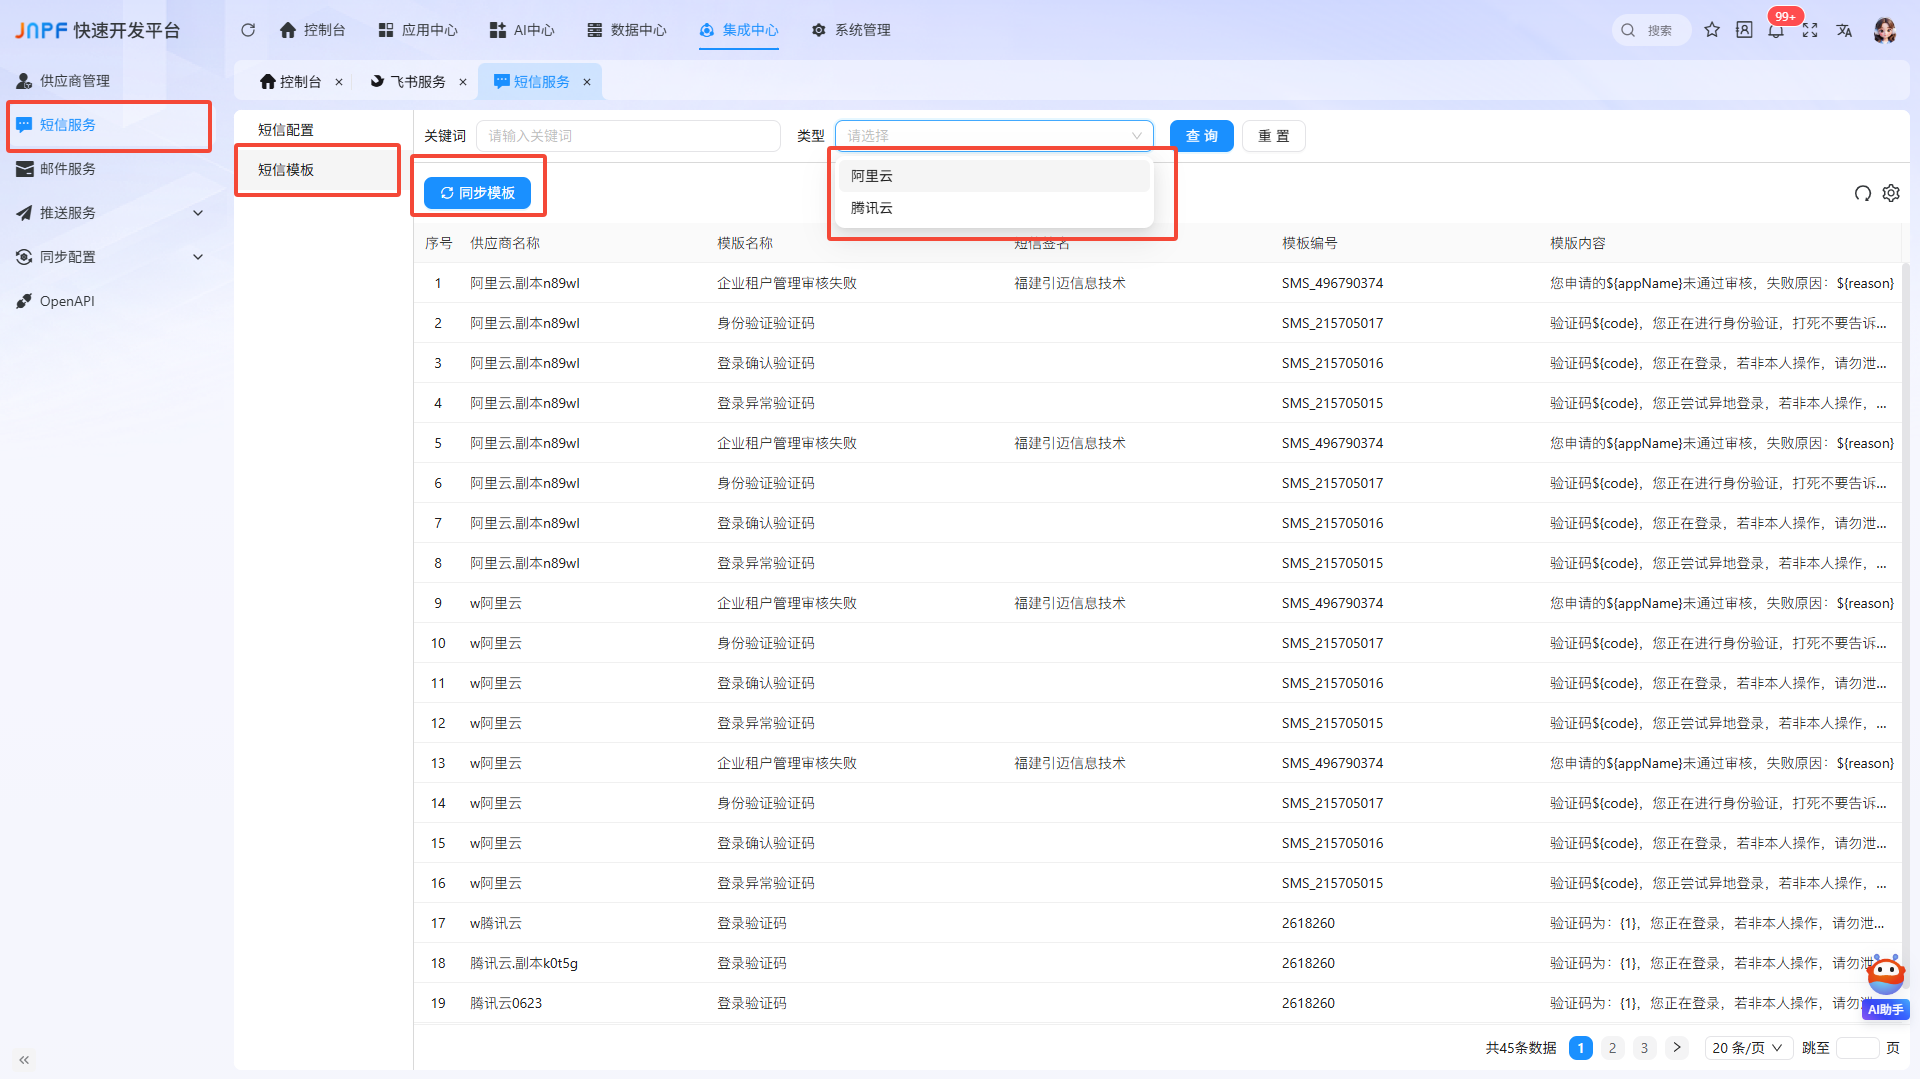Go to page 3 of results
The width and height of the screenshot is (1920, 1079).
(x=1645, y=1048)
